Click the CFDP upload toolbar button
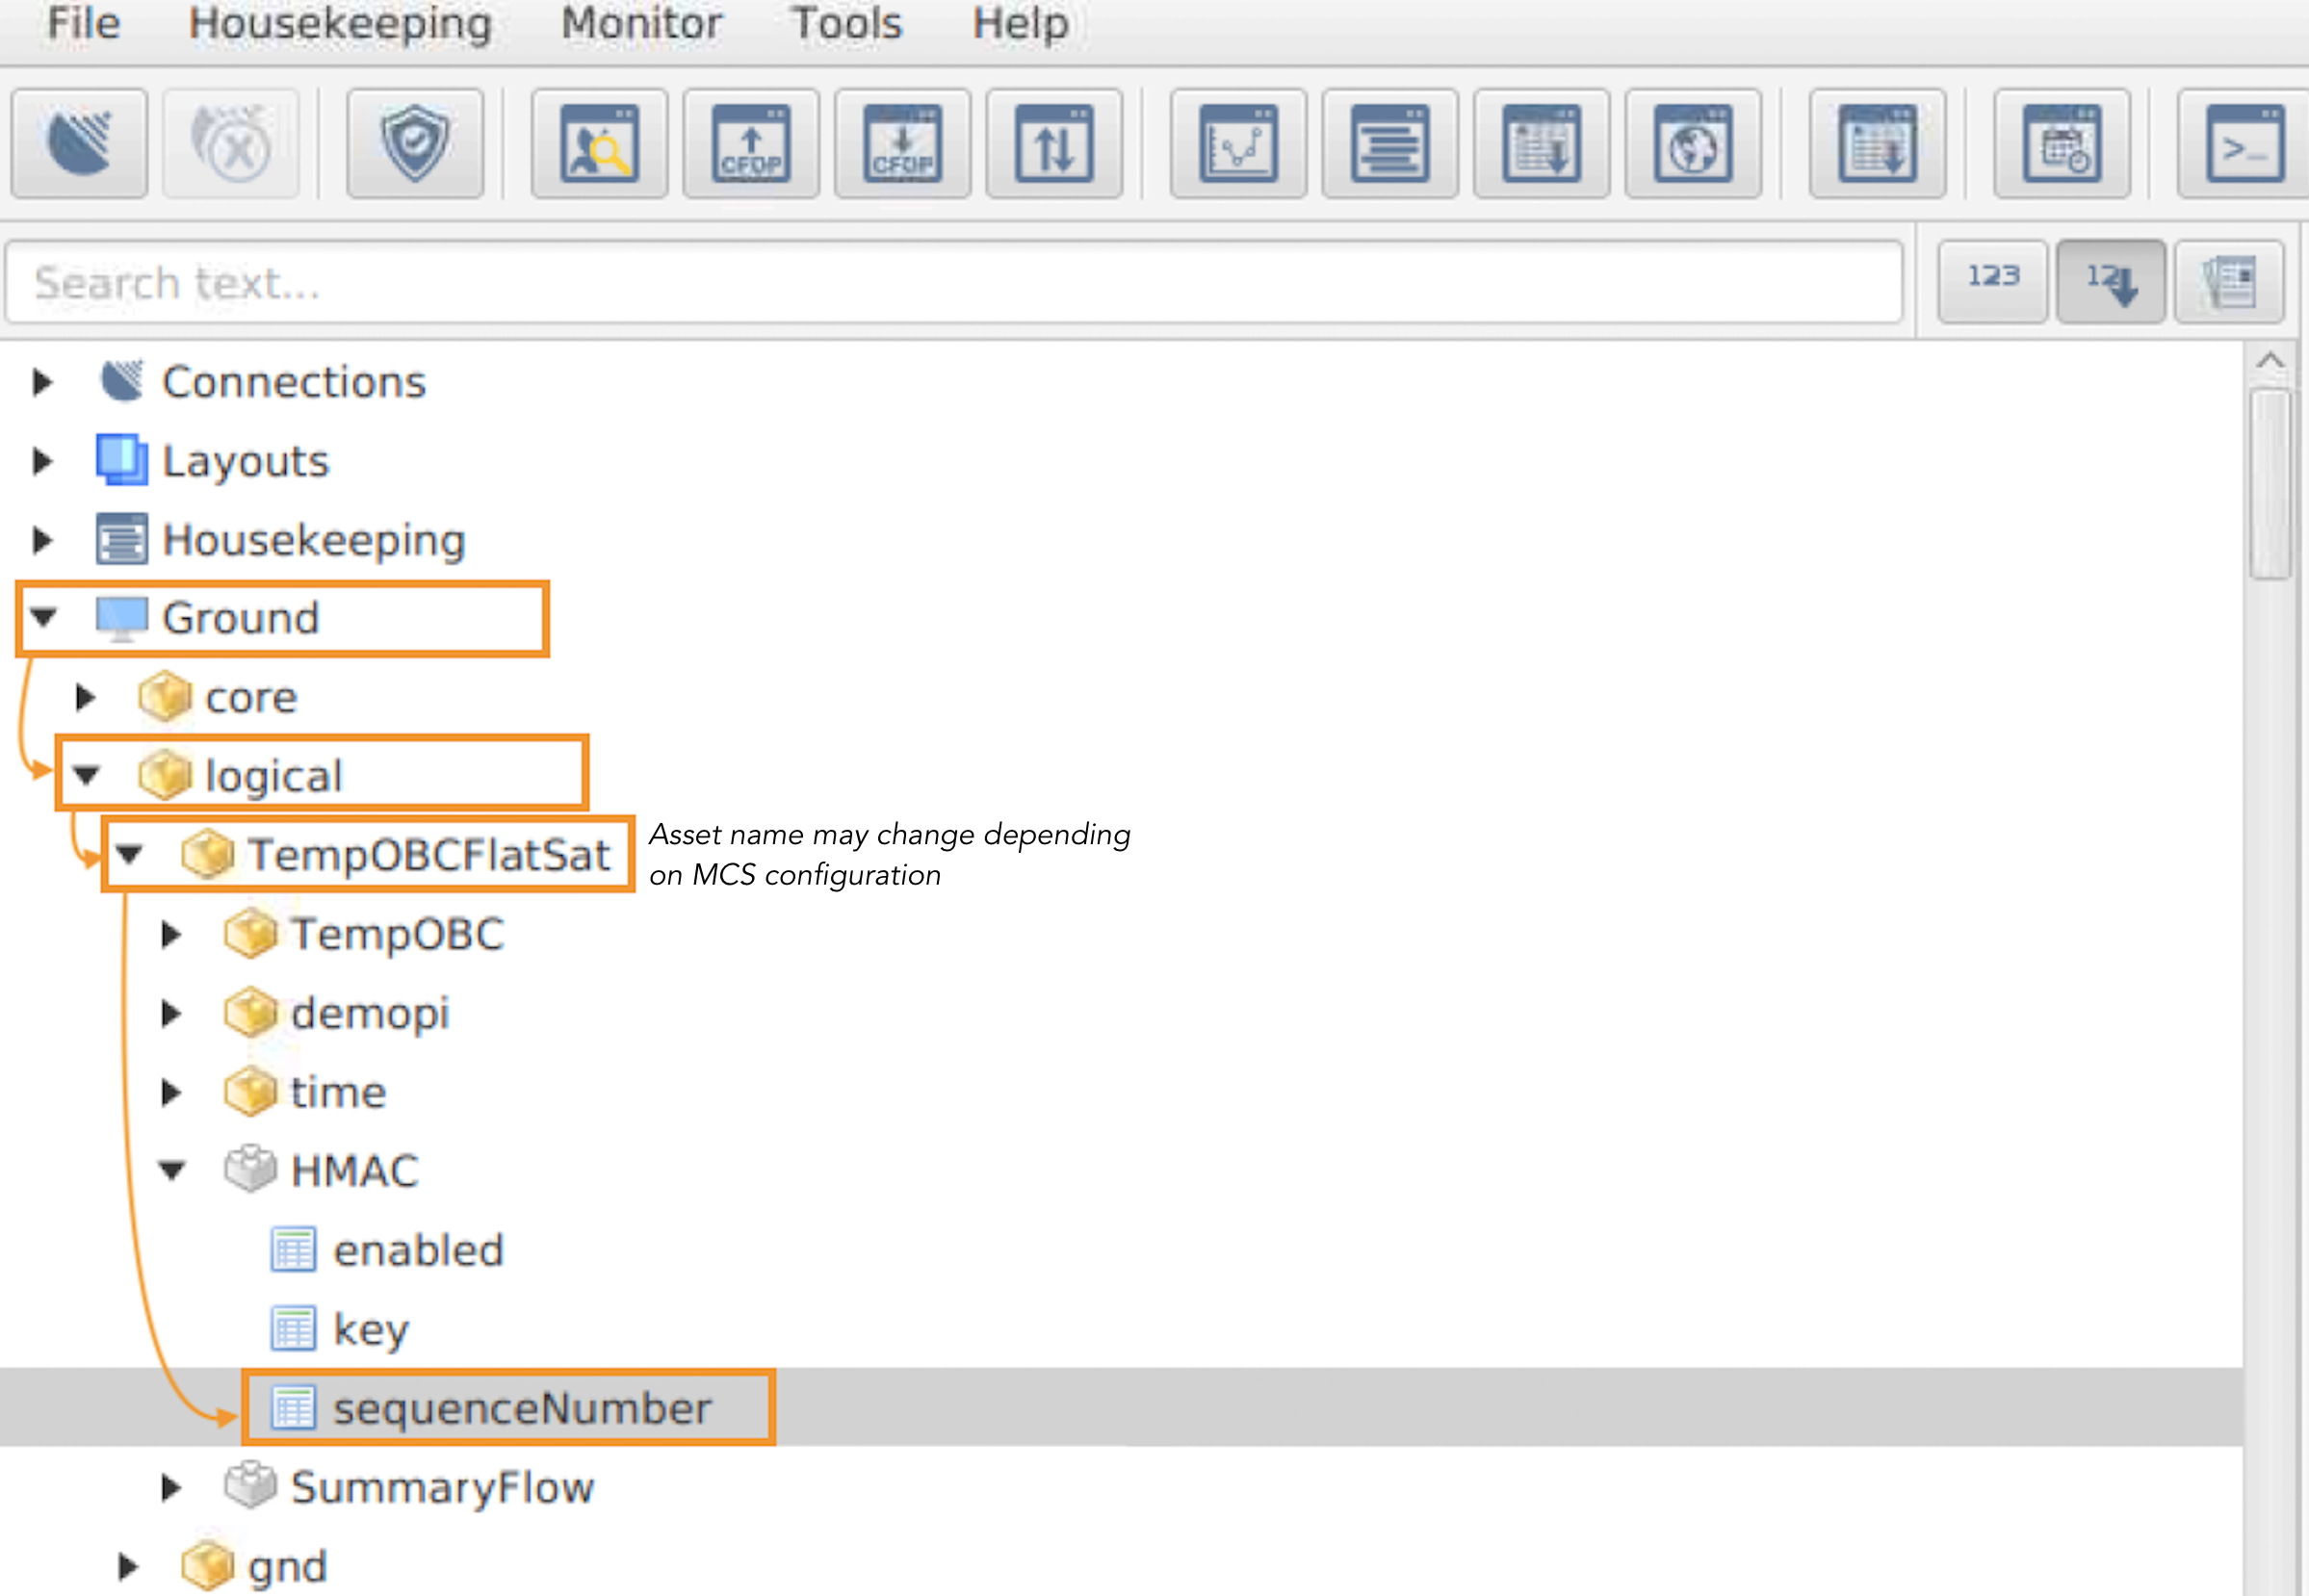 click(x=751, y=144)
